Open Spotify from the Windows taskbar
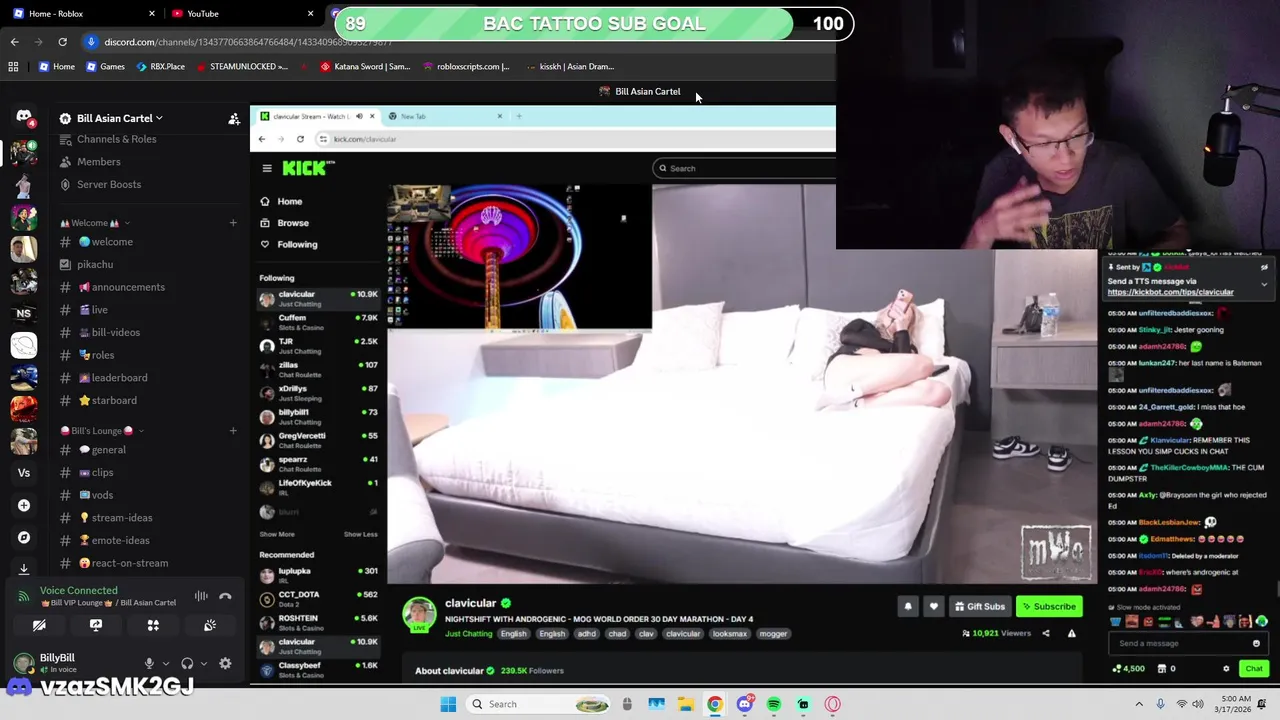The width and height of the screenshot is (1280, 720). pyautogui.click(x=774, y=704)
